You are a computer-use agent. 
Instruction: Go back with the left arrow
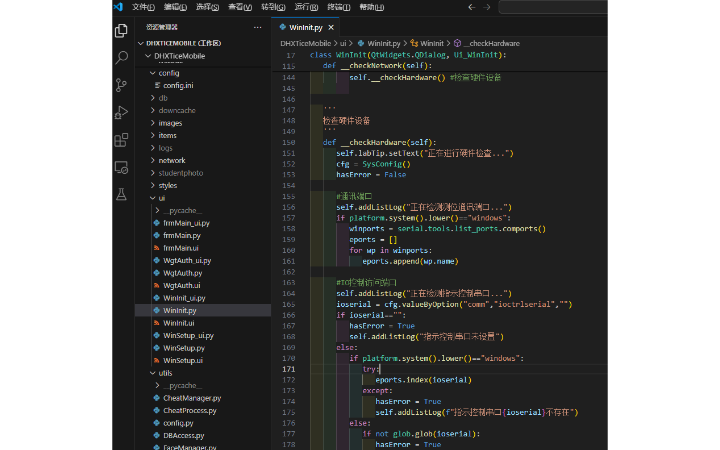coord(472,7)
